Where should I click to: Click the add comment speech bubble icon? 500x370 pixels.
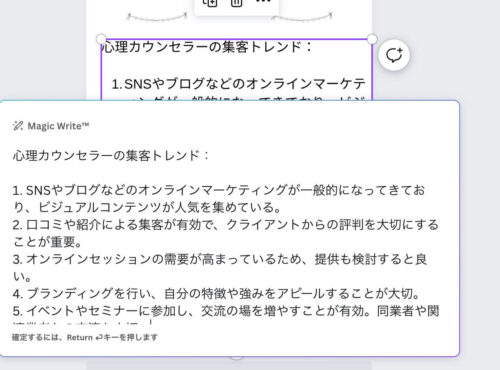point(394,55)
